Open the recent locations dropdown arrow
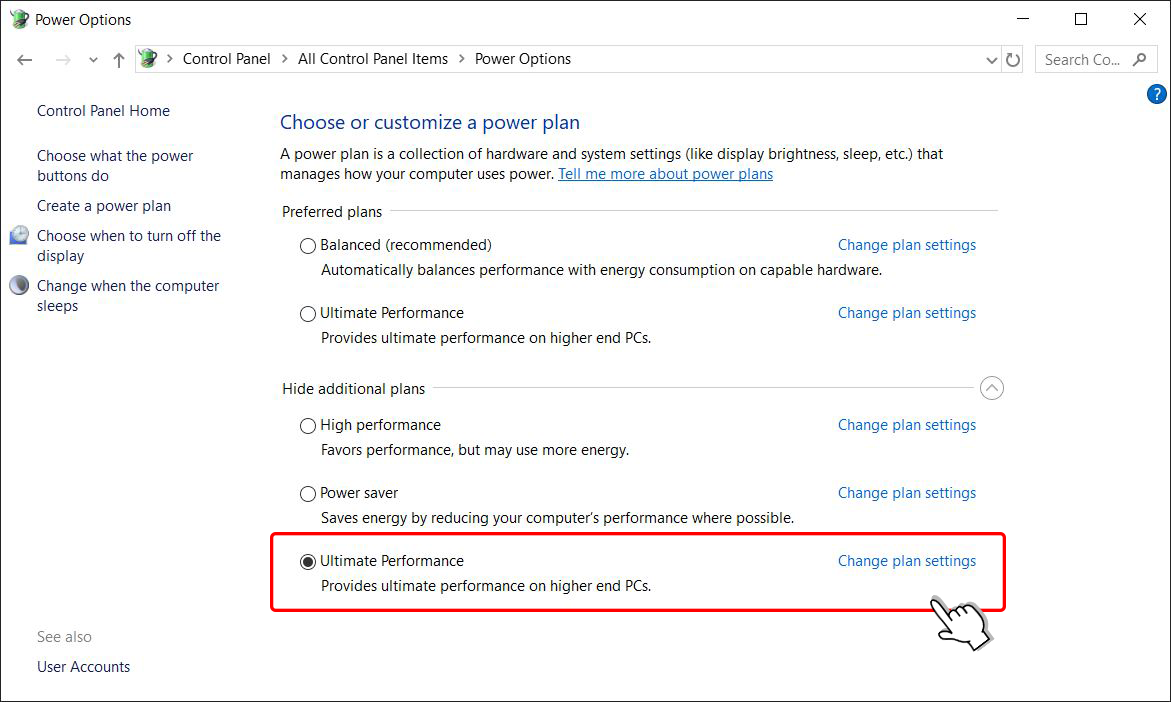Image resolution: width=1171 pixels, height=702 pixels. (93, 60)
